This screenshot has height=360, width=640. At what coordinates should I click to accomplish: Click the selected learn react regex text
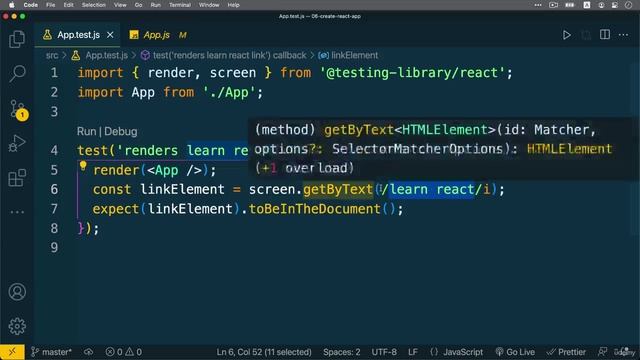[431, 189]
